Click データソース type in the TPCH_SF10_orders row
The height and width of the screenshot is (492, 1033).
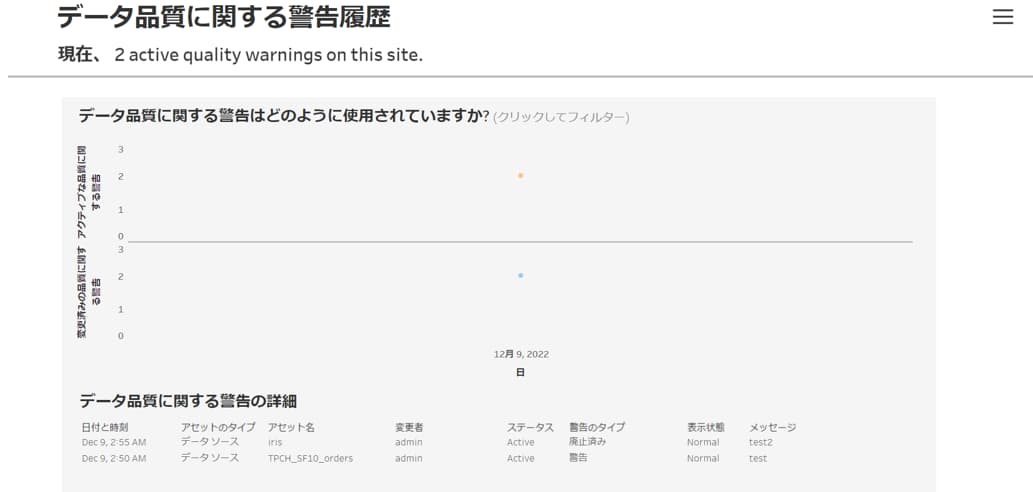click(x=209, y=458)
